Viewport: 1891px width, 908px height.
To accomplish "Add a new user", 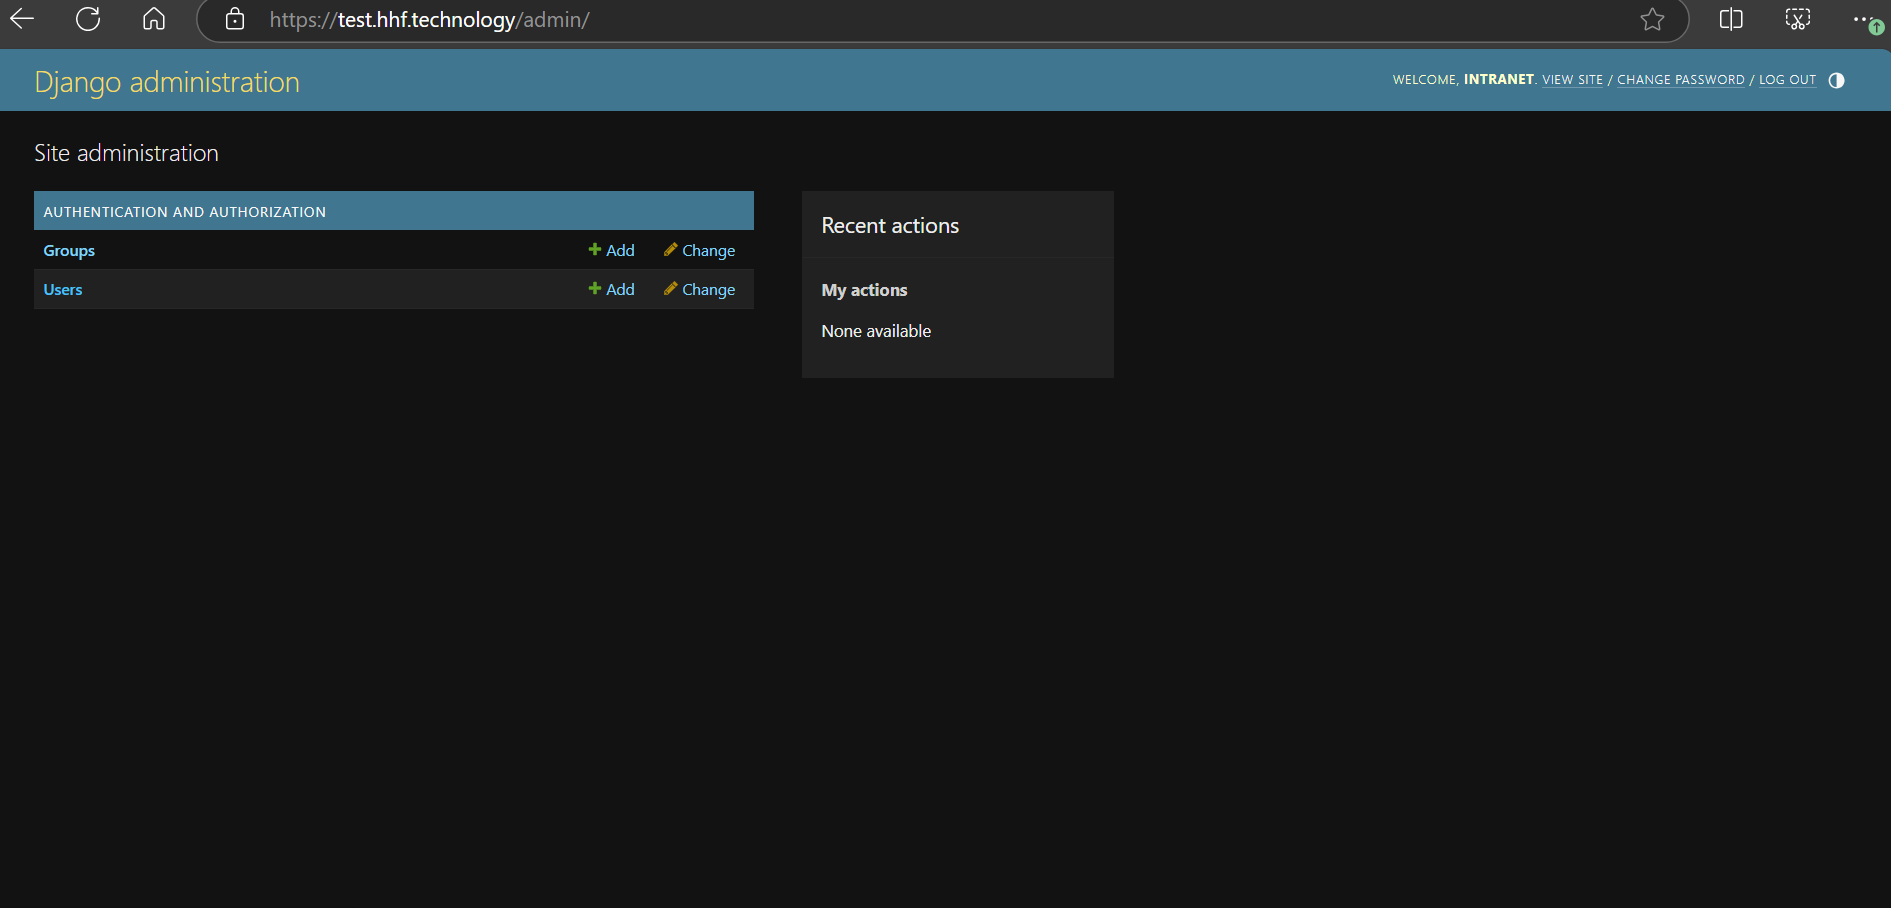I will coord(612,289).
